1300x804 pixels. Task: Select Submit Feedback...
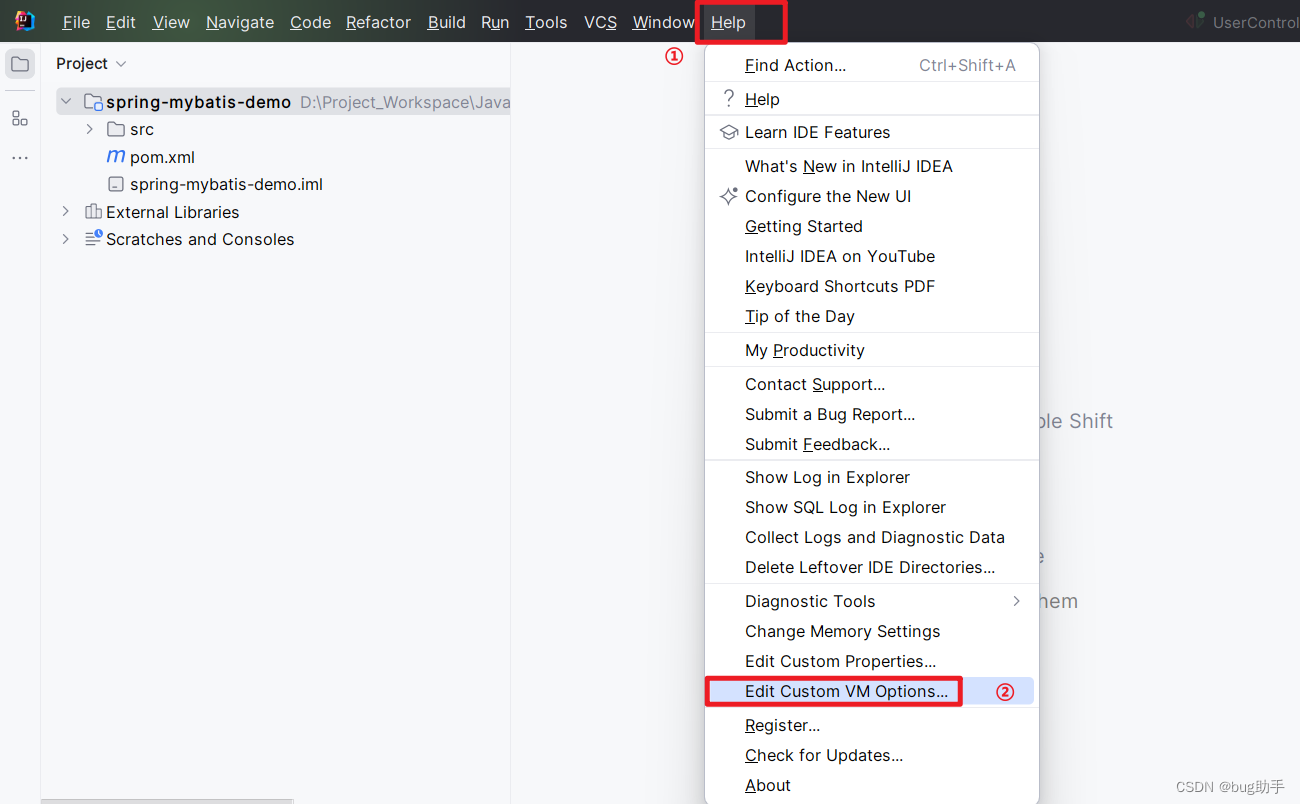872,444
